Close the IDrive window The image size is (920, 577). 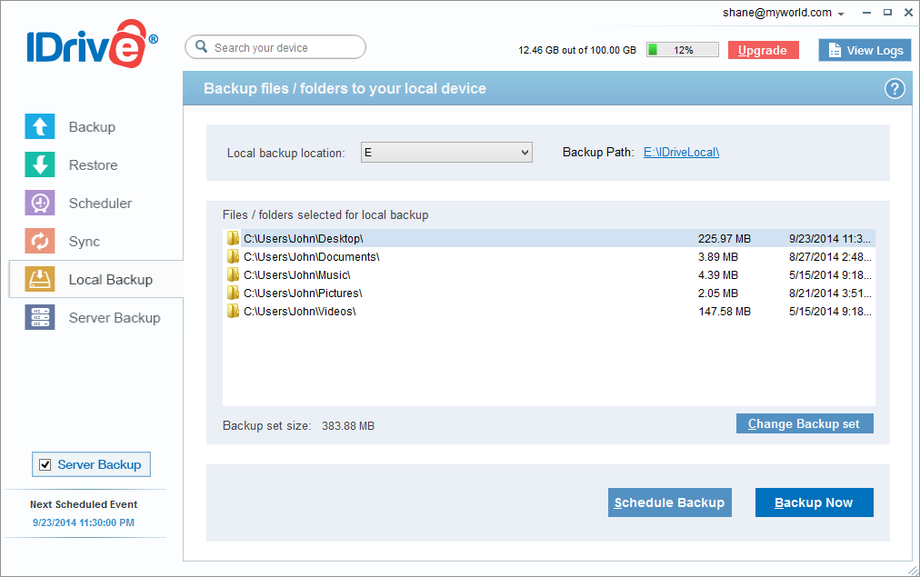click(908, 12)
